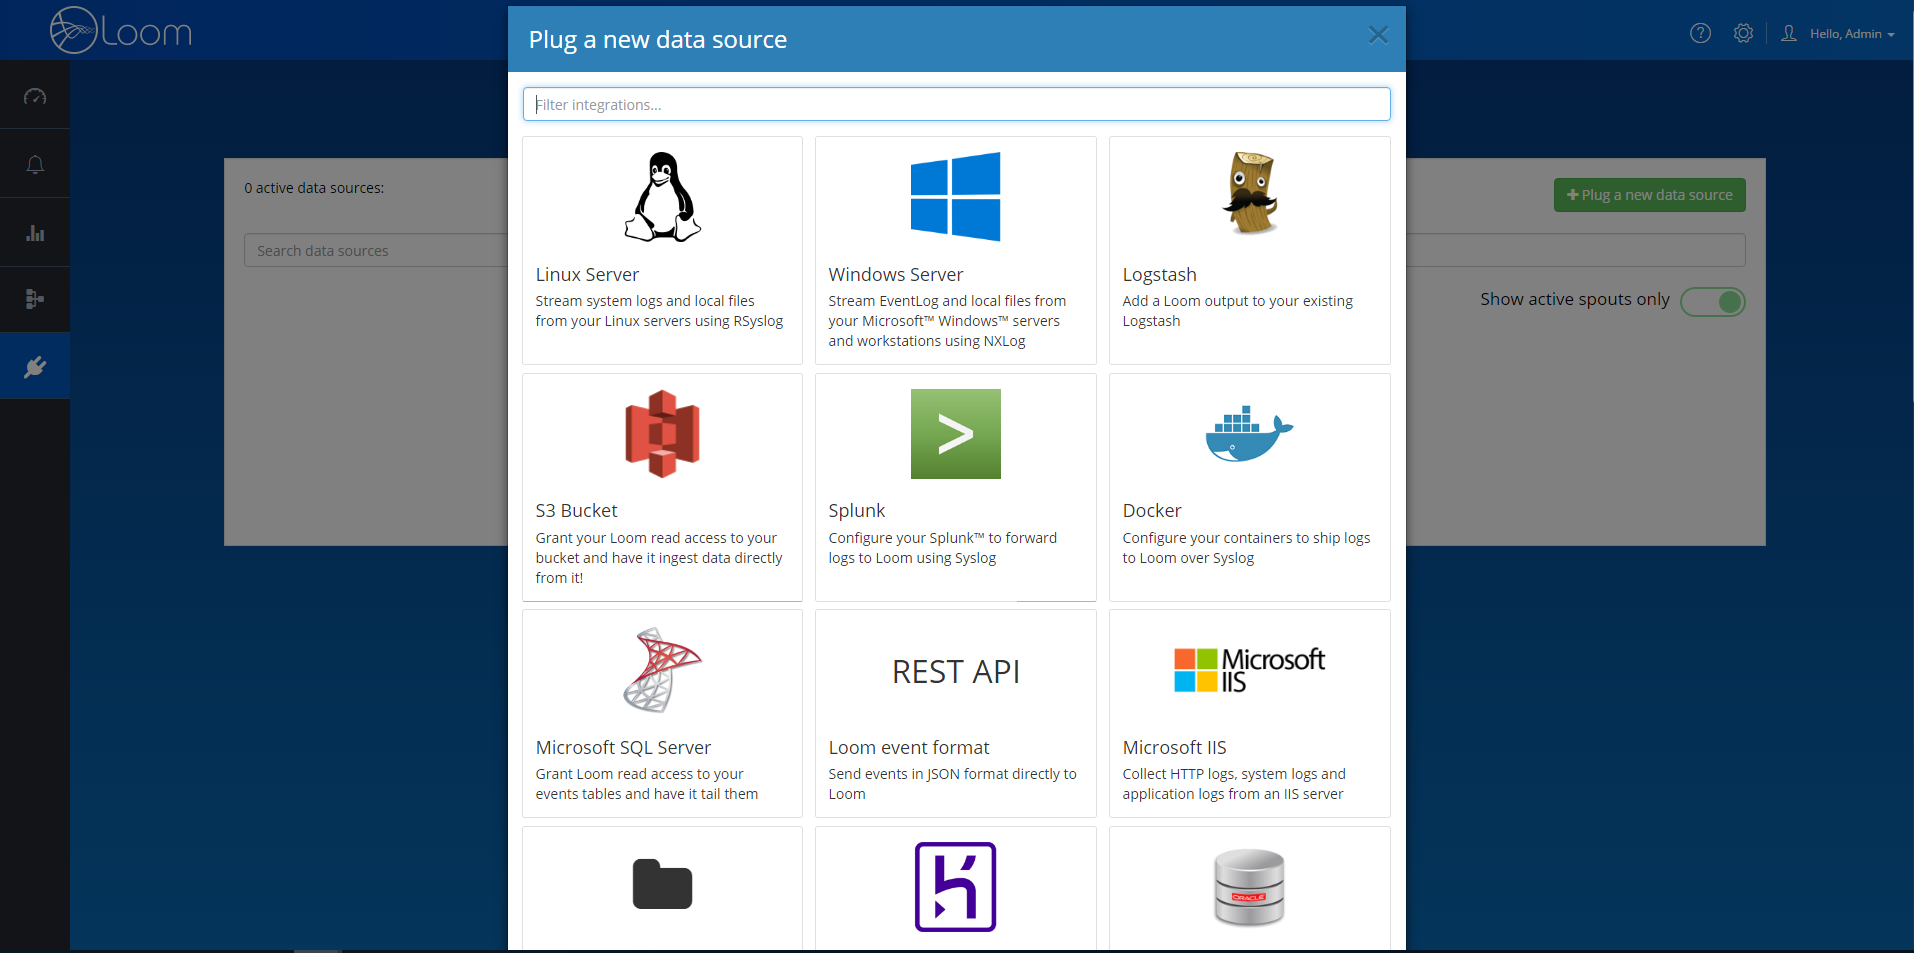The image size is (1914, 953).
Task: Choose the Docker title
Action: [x=1151, y=511]
